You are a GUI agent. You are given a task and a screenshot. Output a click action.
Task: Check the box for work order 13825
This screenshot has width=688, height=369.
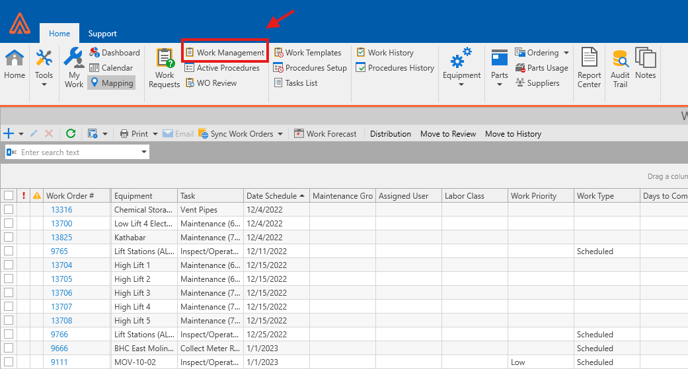coord(8,237)
